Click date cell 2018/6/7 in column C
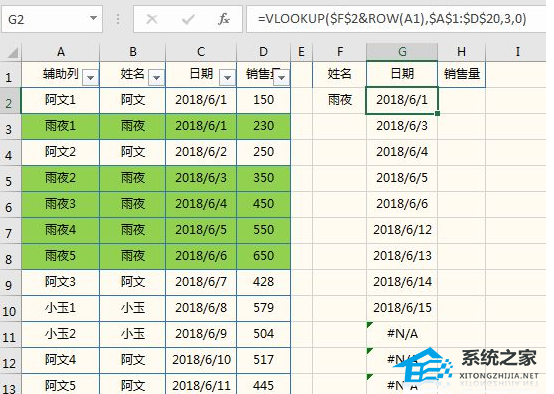 pos(201,282)
